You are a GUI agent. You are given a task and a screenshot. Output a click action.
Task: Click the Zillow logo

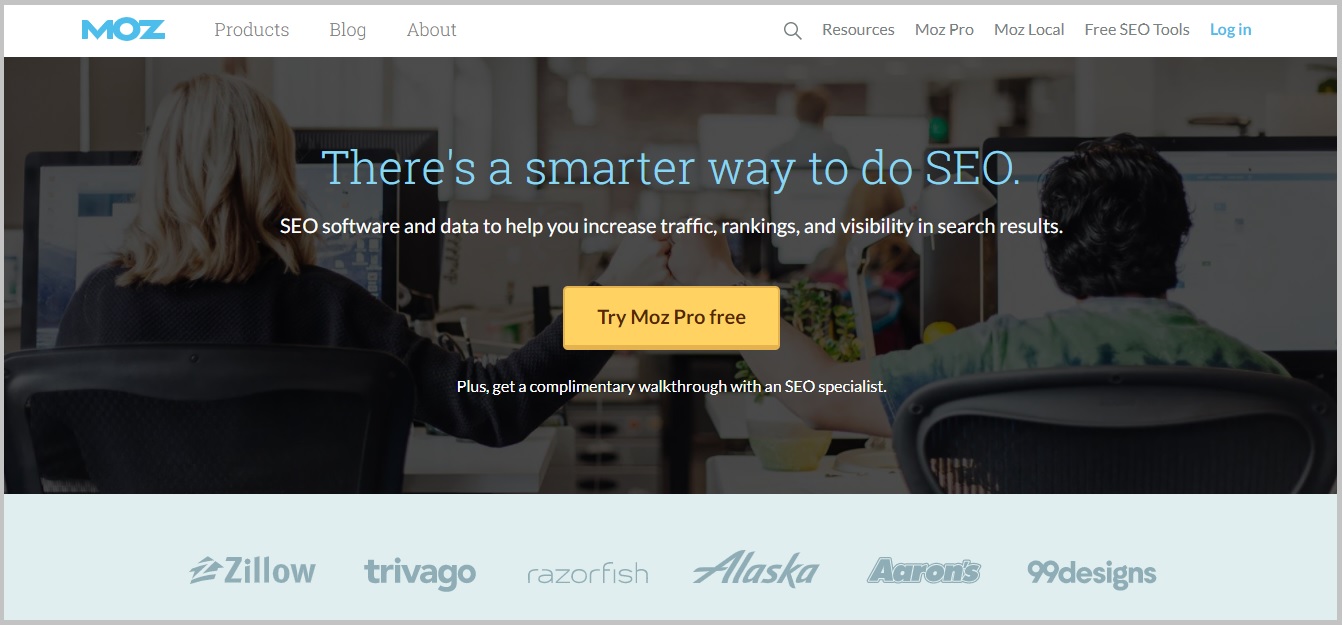[253, 571]
